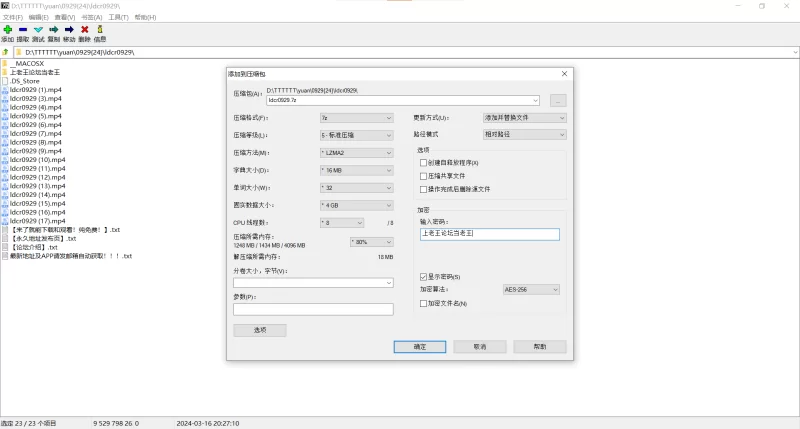Viewport: 800px width, 429px height.
Task: Click the red Delete (删除) icon
Action: 84,30
